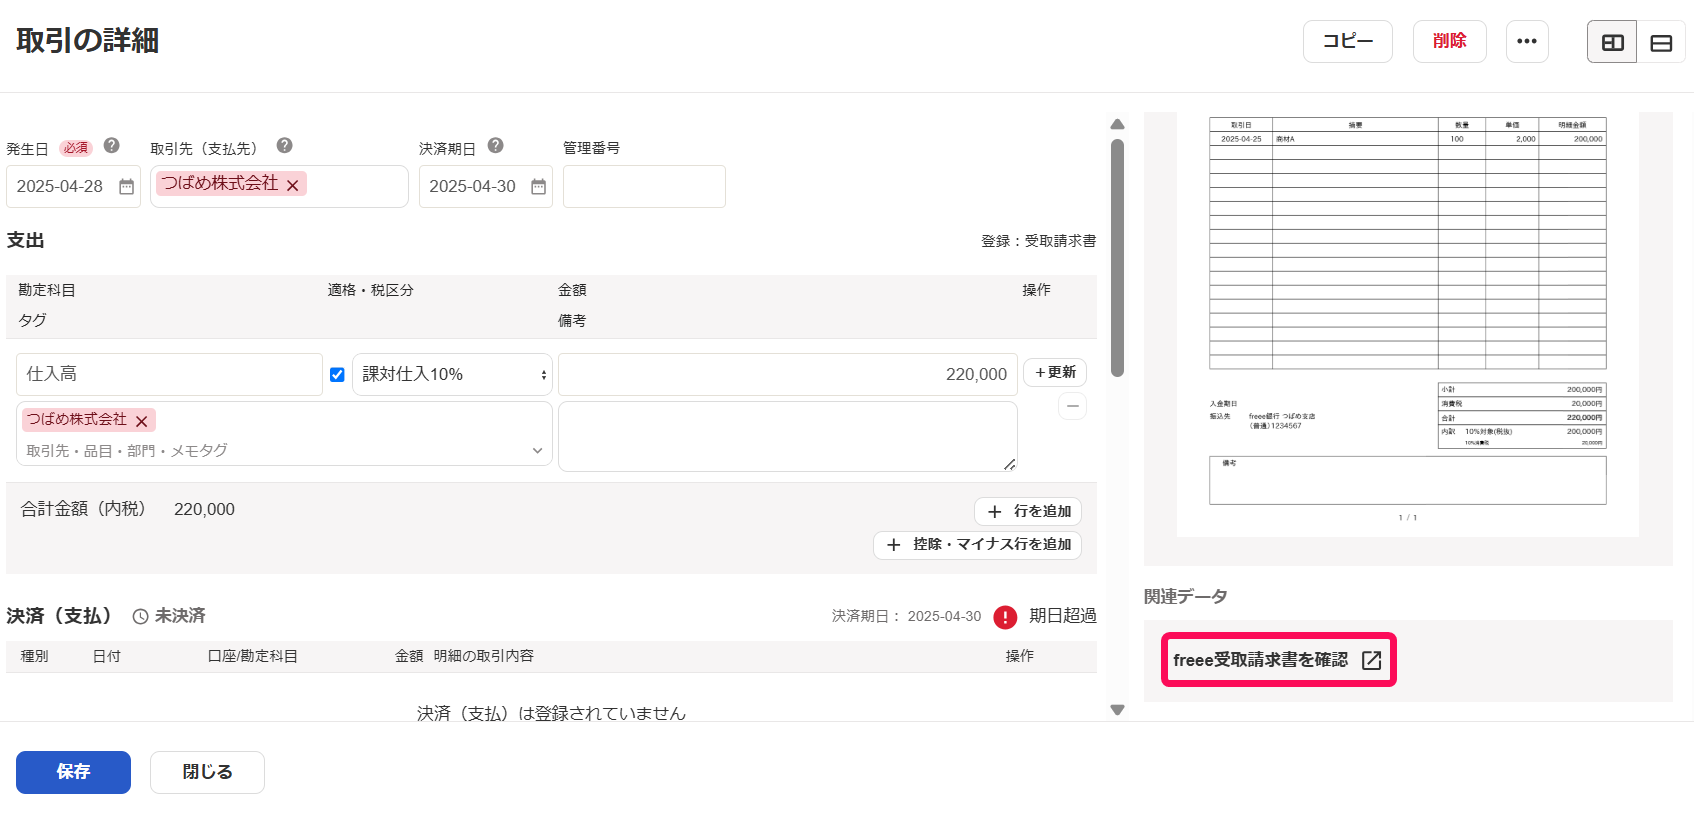
Task: Click the invoice preview thumbnail
Action: coord(1408,325)
